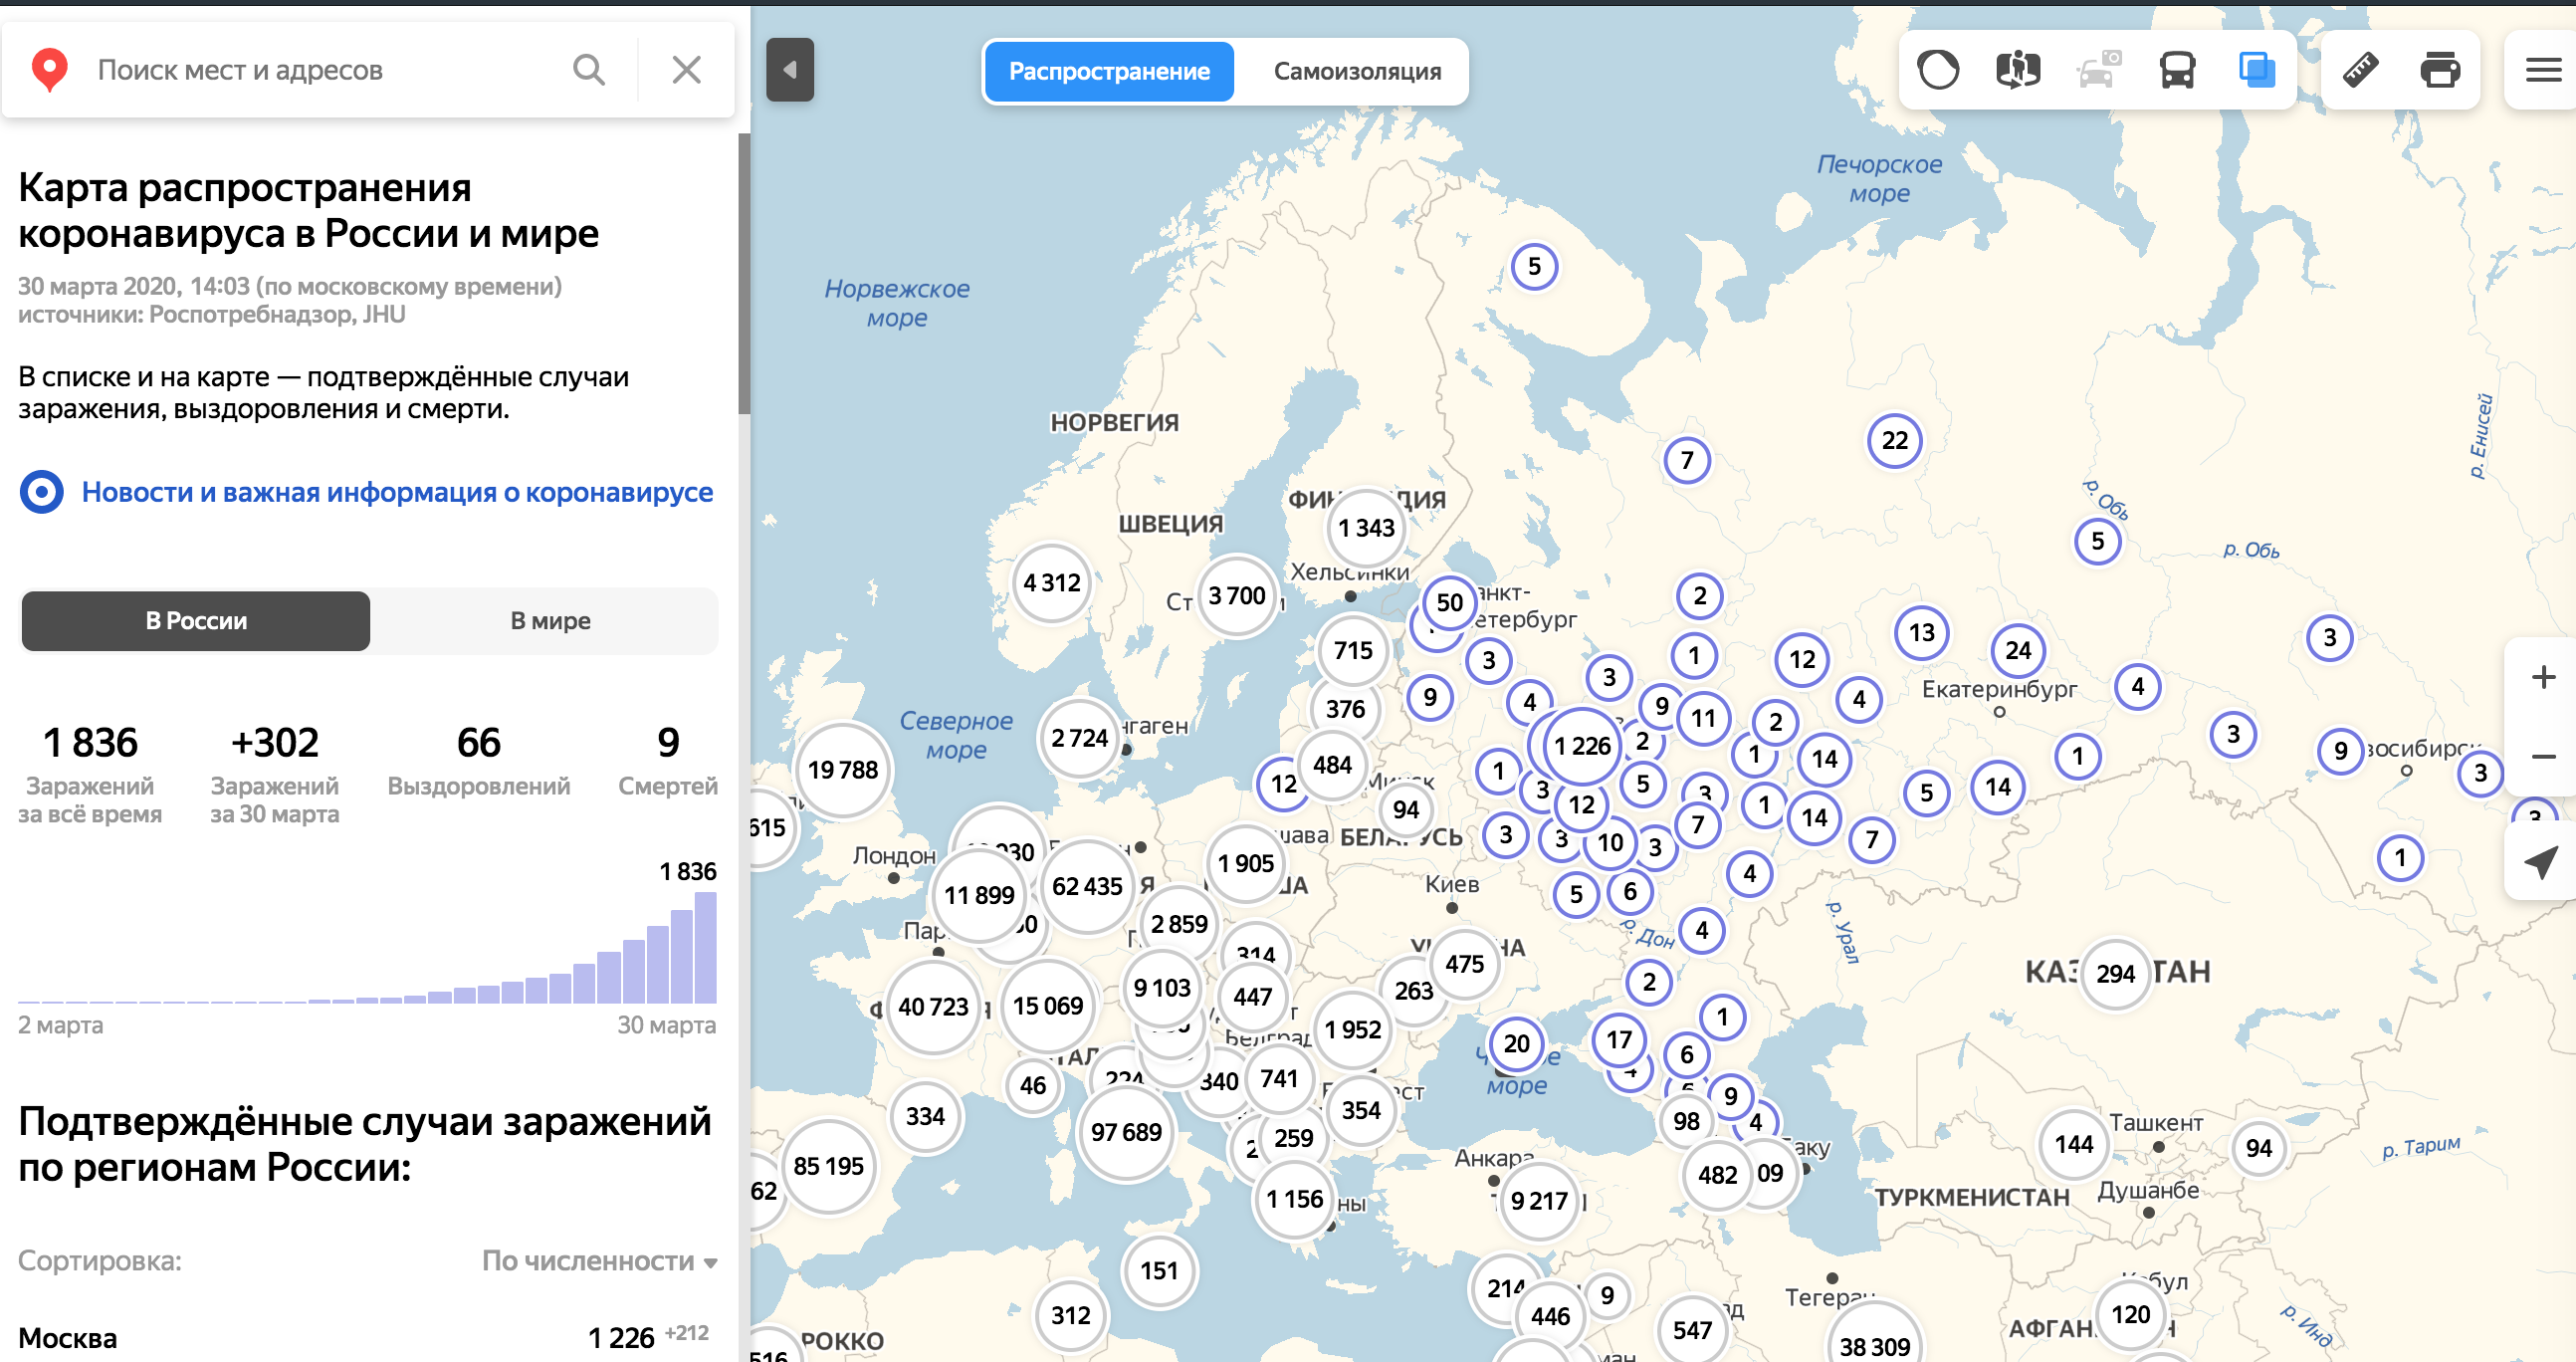Toggle the traffic layer circle icon
Screen dimensions: 2576x1362
coord(1938,70)
